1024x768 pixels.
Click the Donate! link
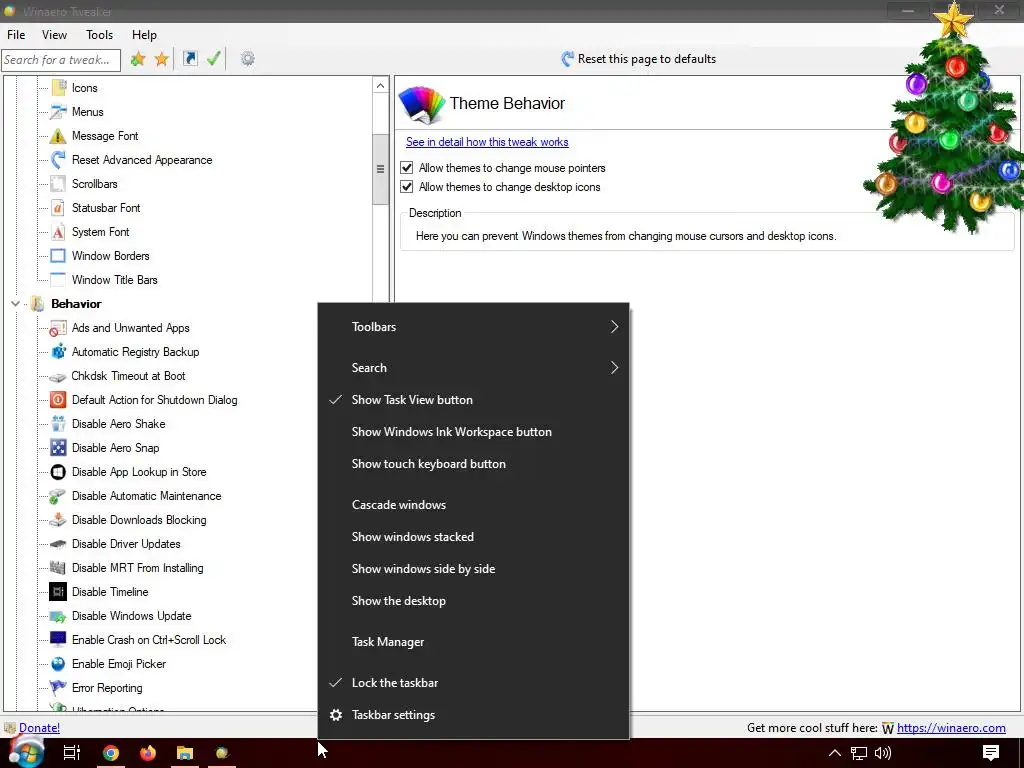pos(39,728)
